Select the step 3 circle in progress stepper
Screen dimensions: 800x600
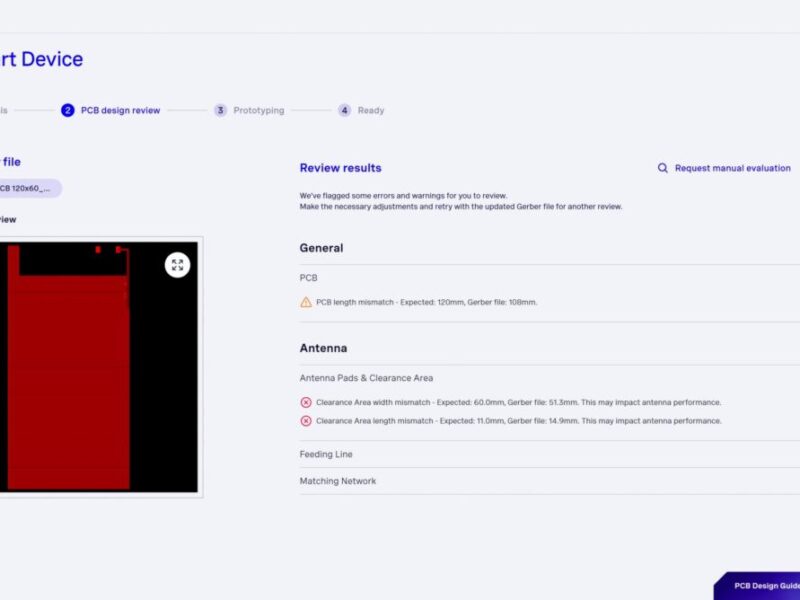tap(220, 110)
